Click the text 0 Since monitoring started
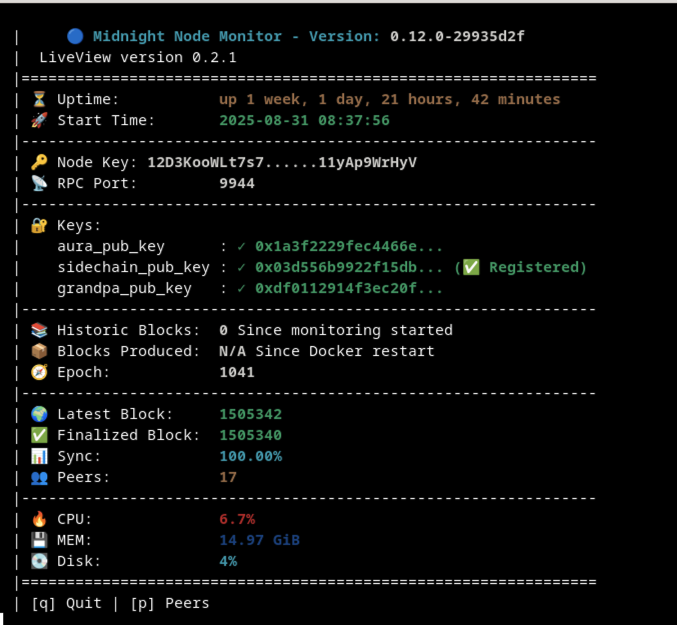Image resolution: width=677 pixels, height=625 pixels. pos(336,330)
